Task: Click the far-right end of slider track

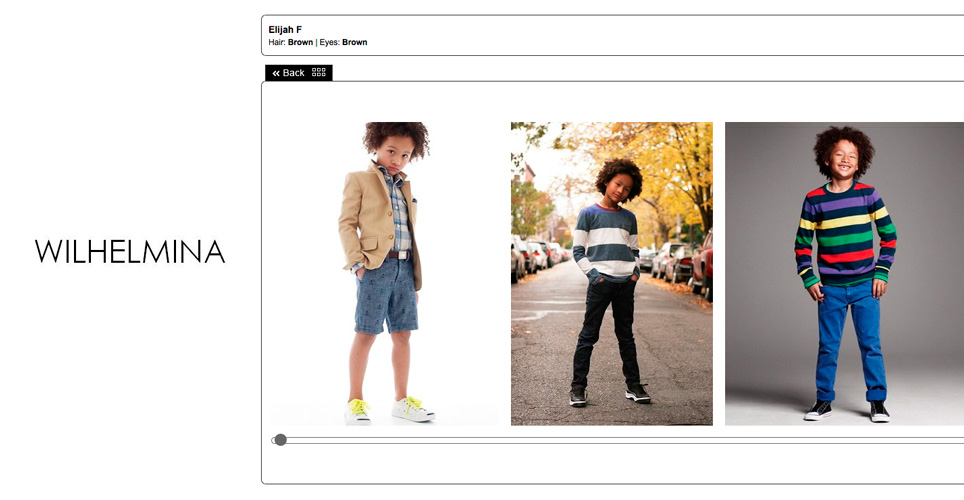Action: [x=959, y=440]
